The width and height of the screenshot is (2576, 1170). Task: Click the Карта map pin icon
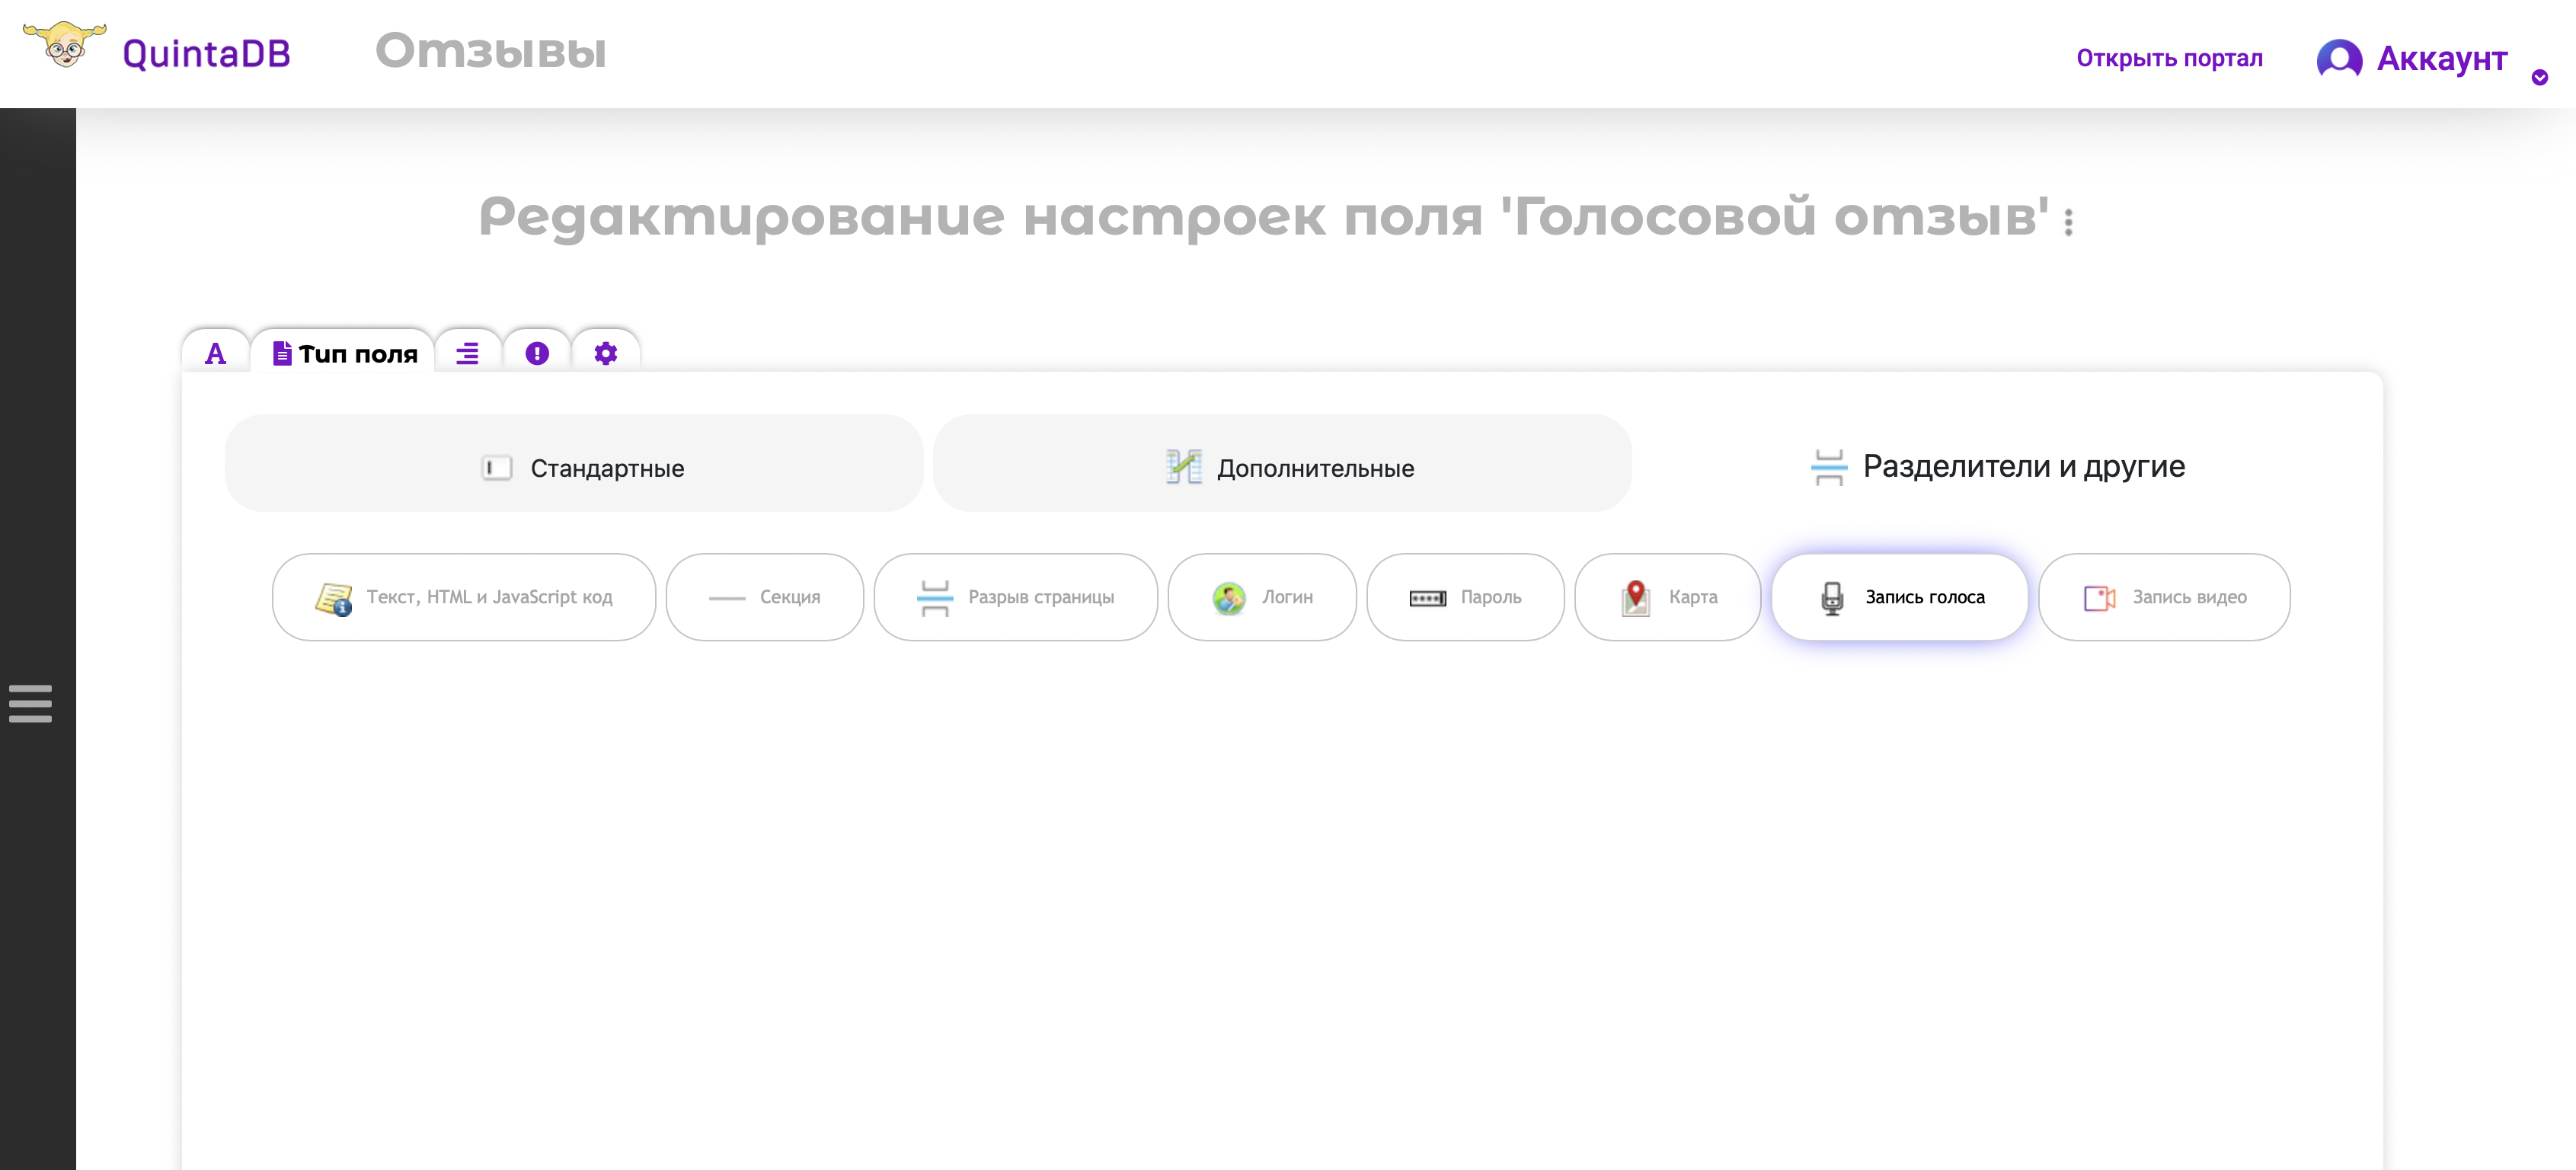pos(1636,598)
